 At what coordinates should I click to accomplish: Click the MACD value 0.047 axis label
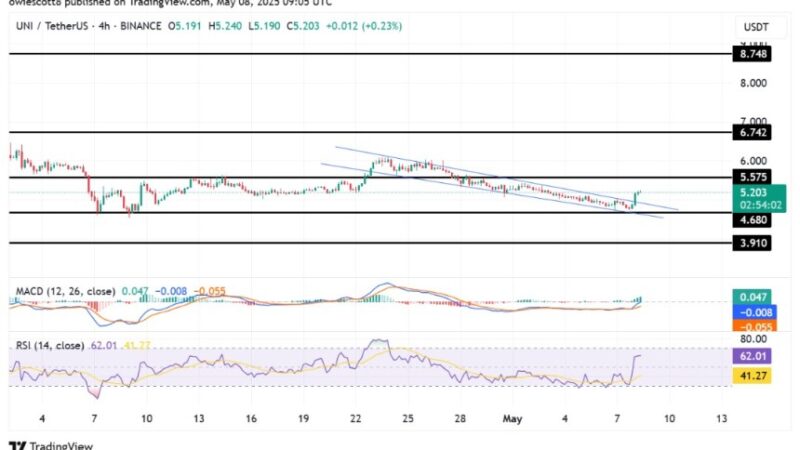[x=752, y=297]
